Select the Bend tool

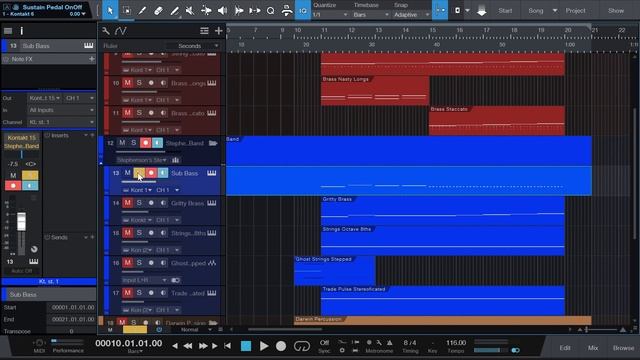(x=206, y=11)
